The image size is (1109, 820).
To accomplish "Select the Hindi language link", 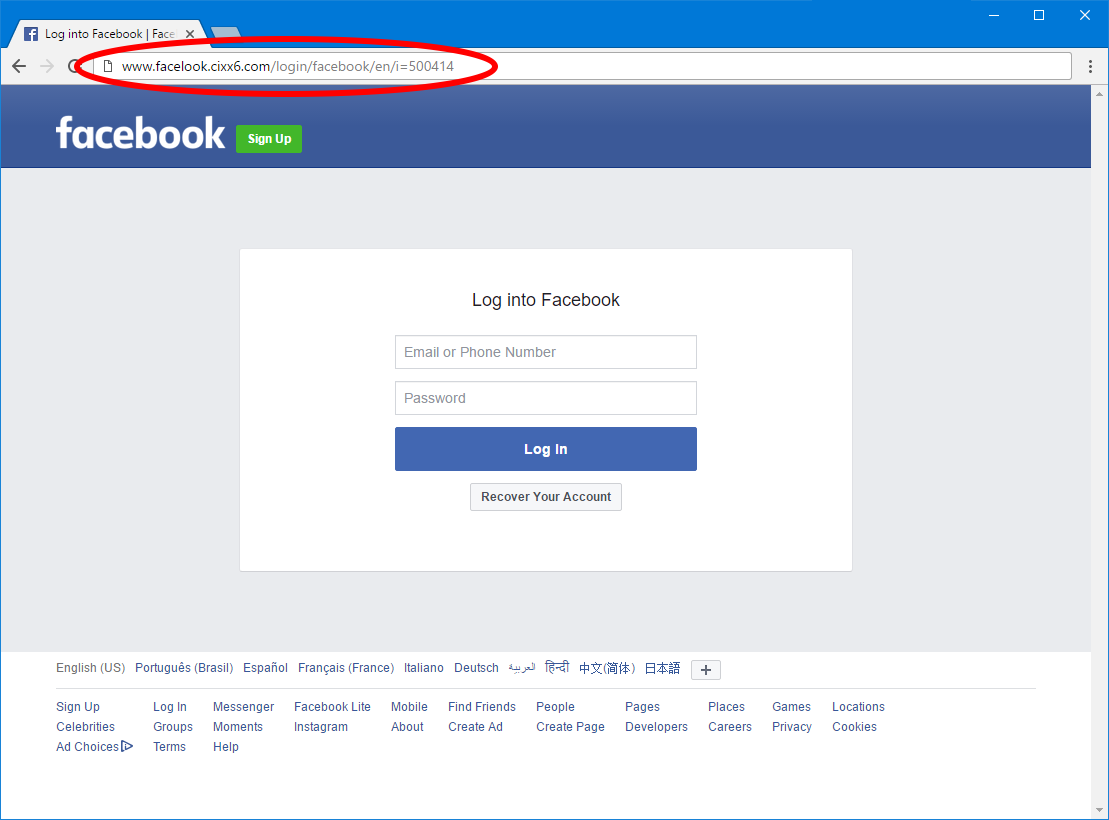I will [x=557, y=667].
